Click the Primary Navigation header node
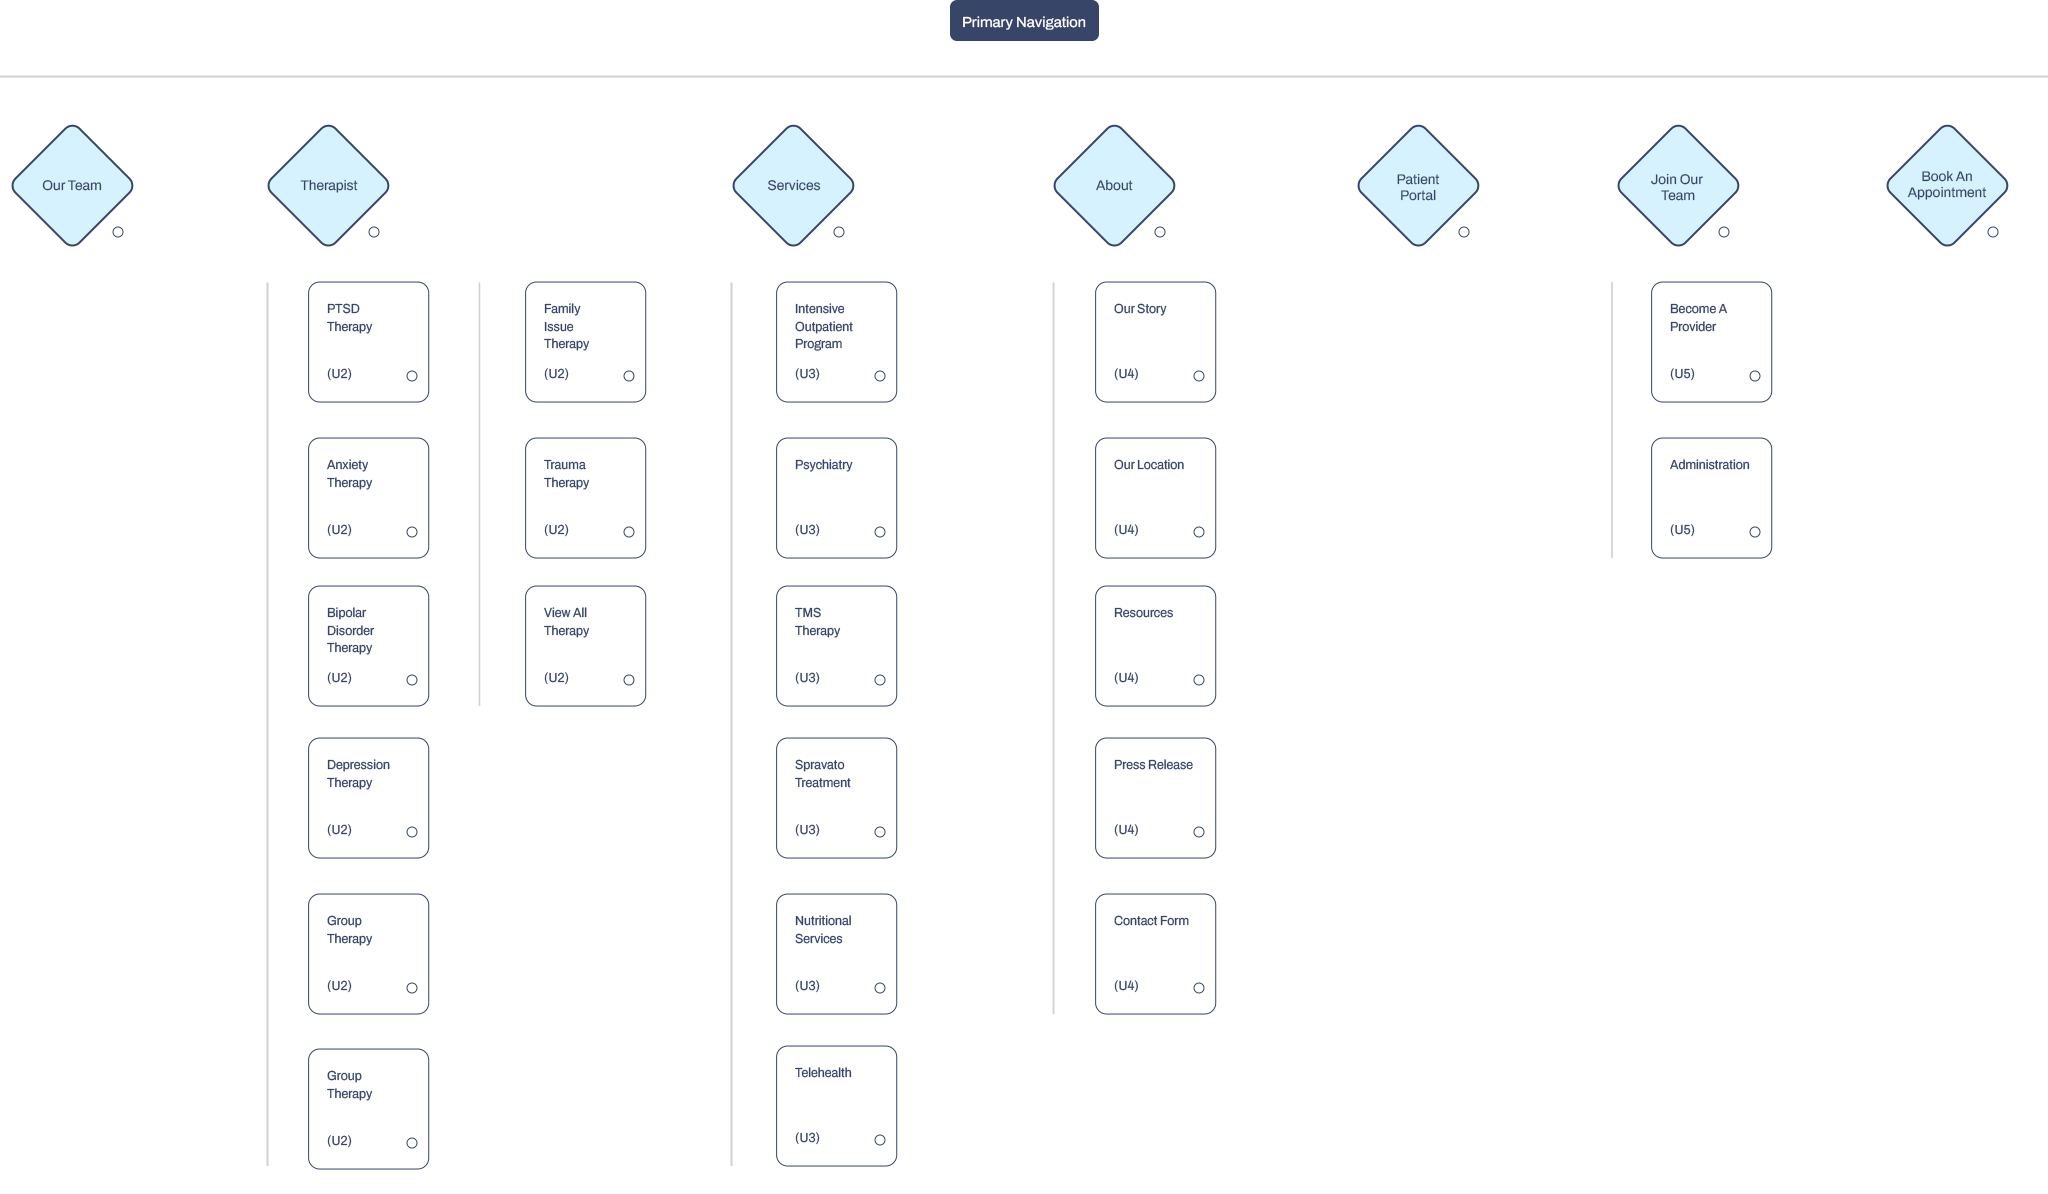2048x1194 pixels. click(x=1023, y=20)
